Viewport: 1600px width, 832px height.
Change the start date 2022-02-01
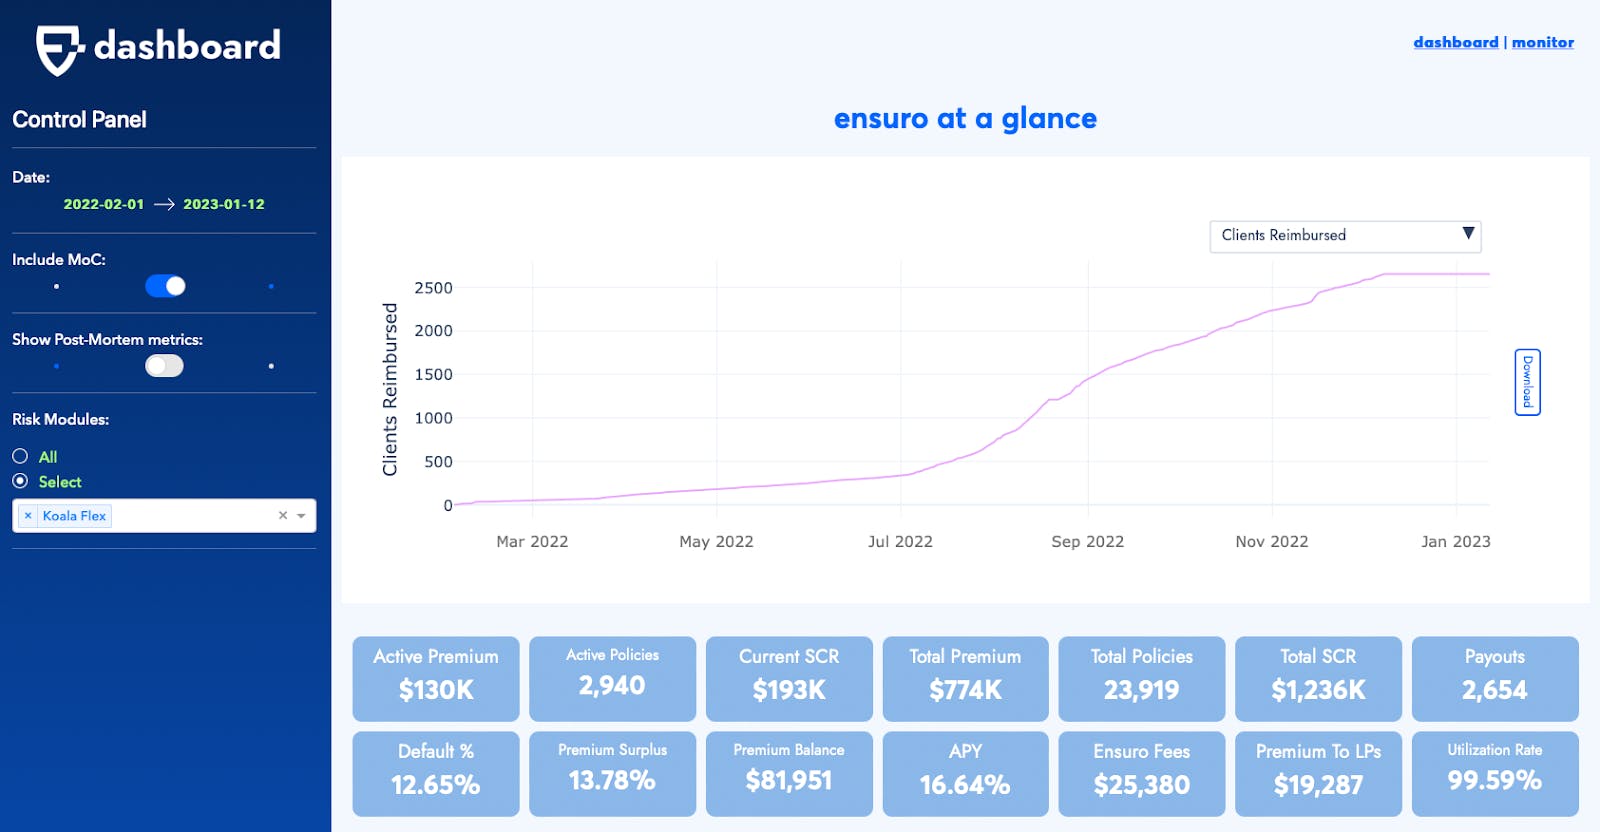104,204
